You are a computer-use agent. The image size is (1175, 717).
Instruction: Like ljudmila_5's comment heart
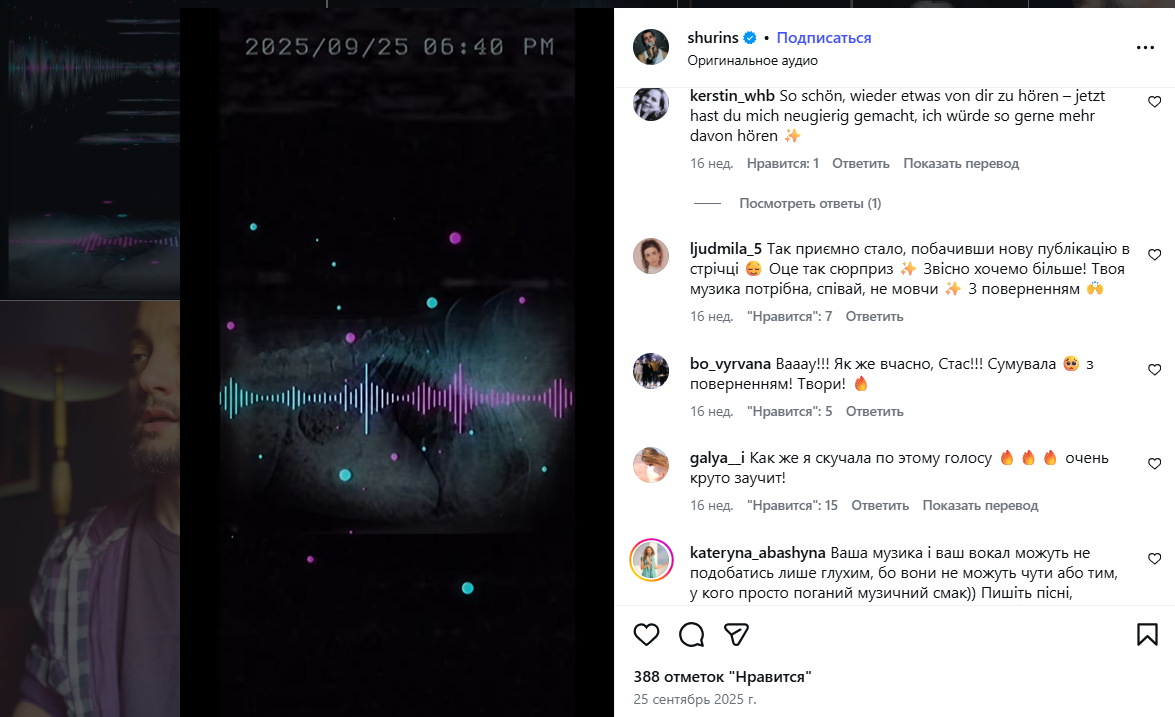1154,255
